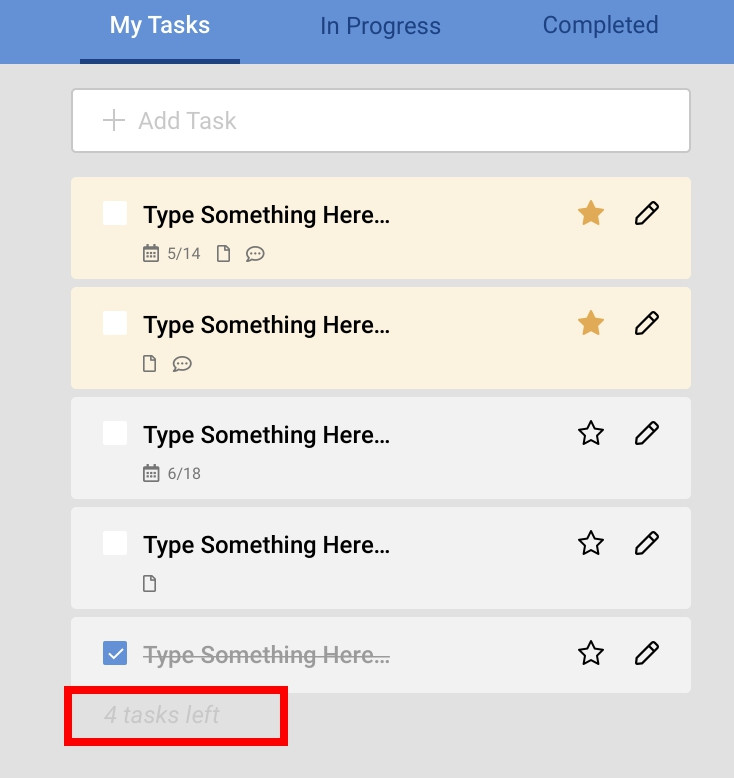The image size is (734, 778).
Task: Uncheck the completed task checkbox
Action: [x=115, y=654]
